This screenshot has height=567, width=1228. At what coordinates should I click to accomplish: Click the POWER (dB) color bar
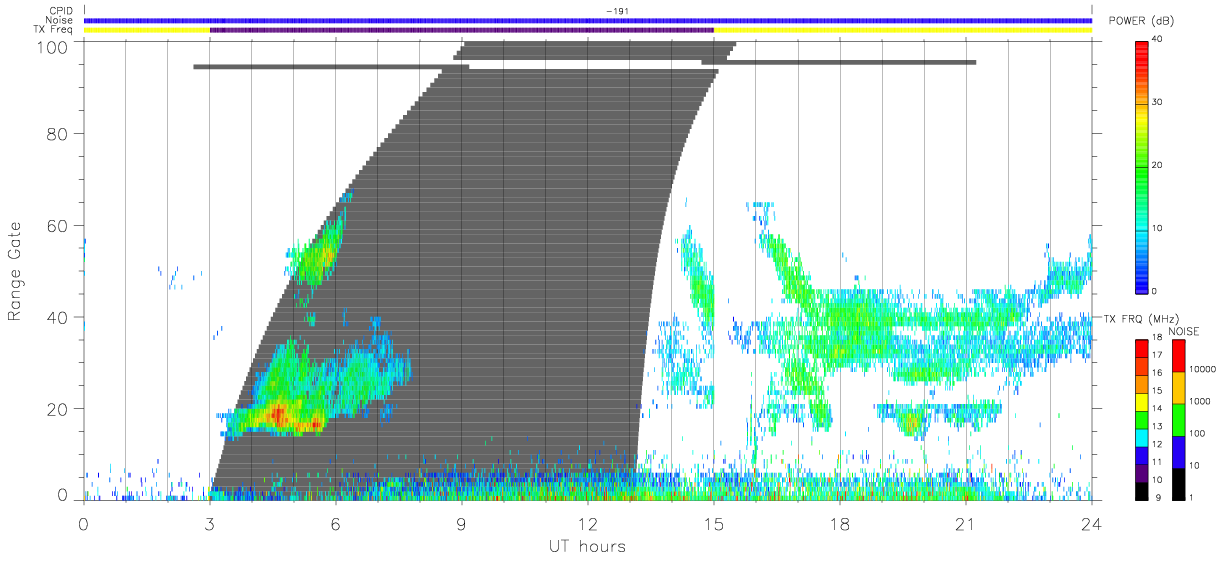point(1143,166)
